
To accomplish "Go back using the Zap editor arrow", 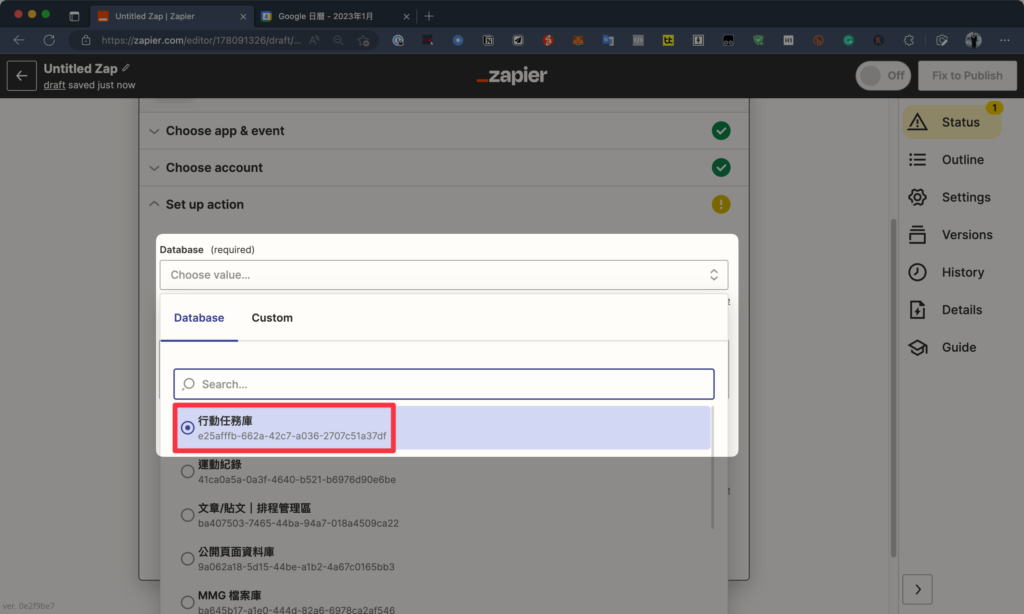I will point(22,76).
